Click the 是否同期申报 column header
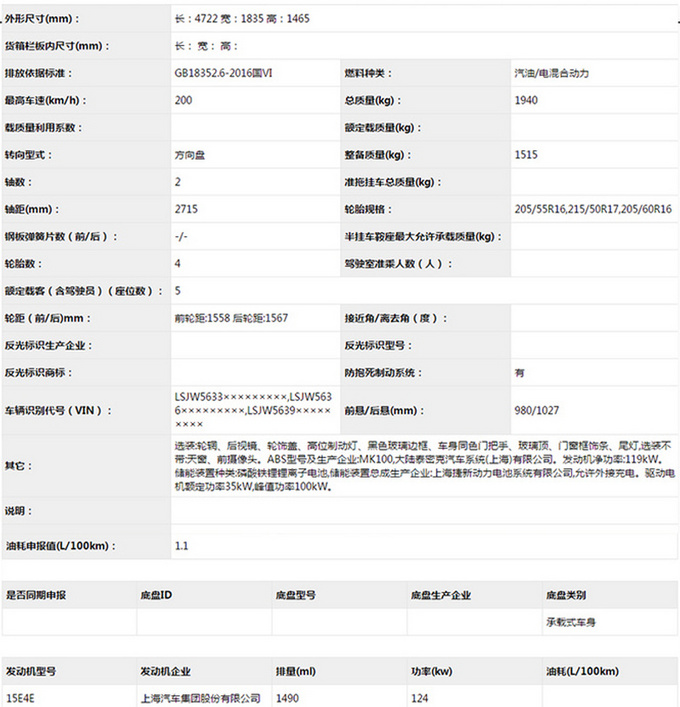The image size is (680, 707). [36, 595]
